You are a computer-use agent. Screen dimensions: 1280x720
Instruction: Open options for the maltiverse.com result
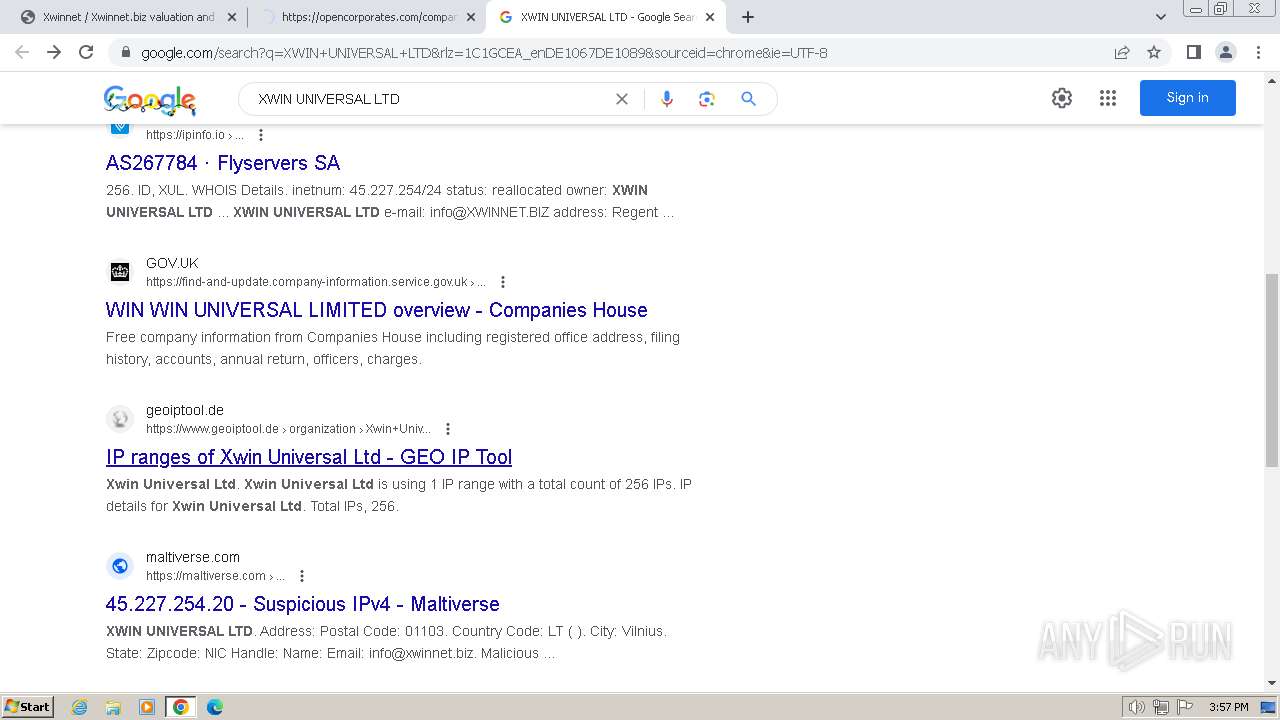[x=302, y=576]
